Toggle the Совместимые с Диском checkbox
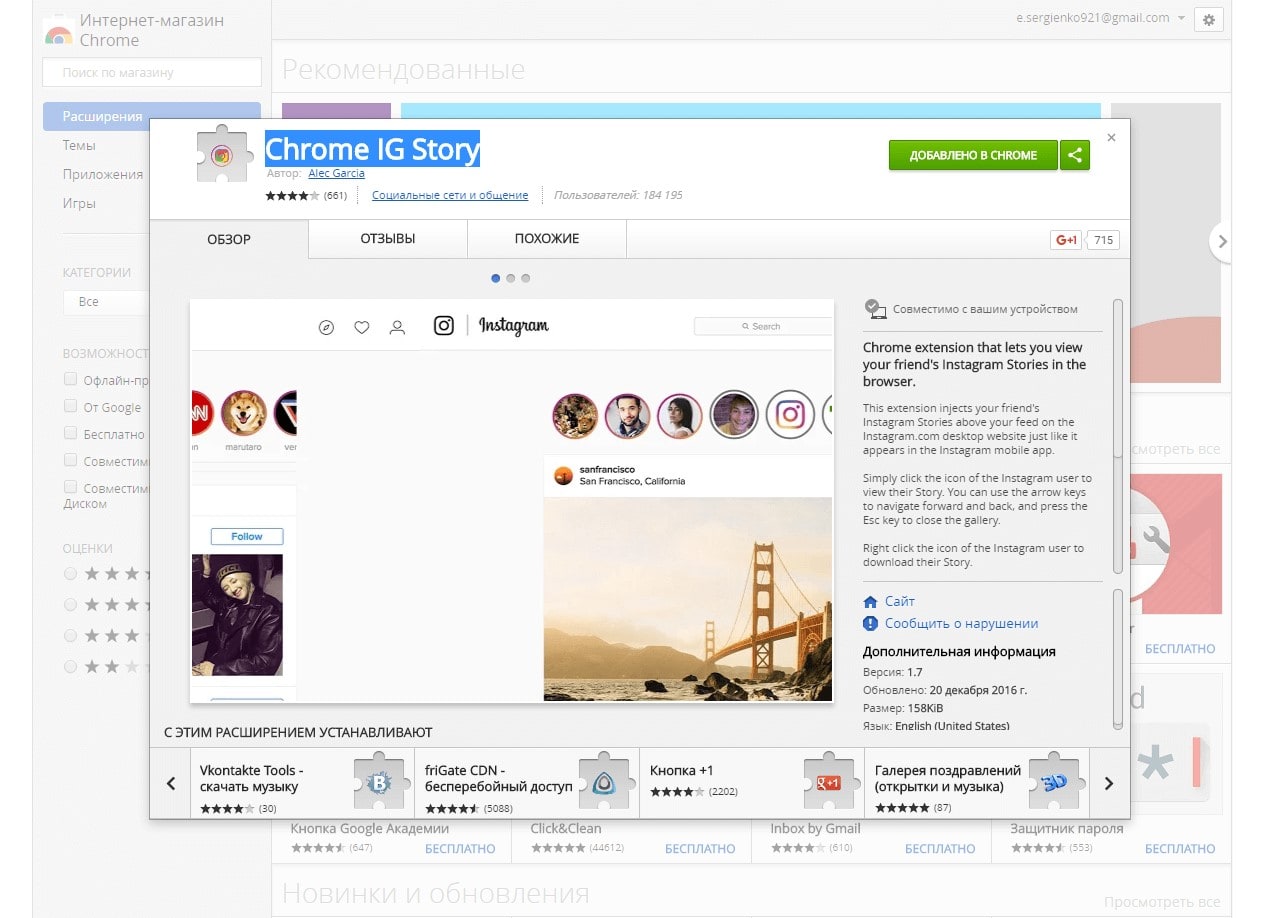 click(x=70, y=487)
